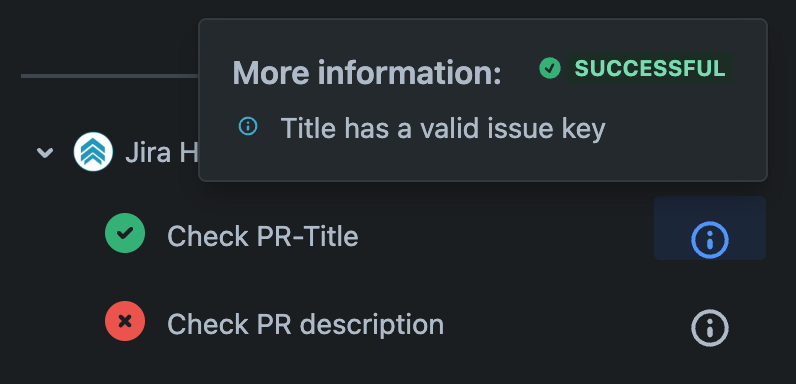Image resolution: width=796 pixels, height=384 pixels.
Task: Click the horizontal divider line above checks
Action: click(x=109, y=76)
